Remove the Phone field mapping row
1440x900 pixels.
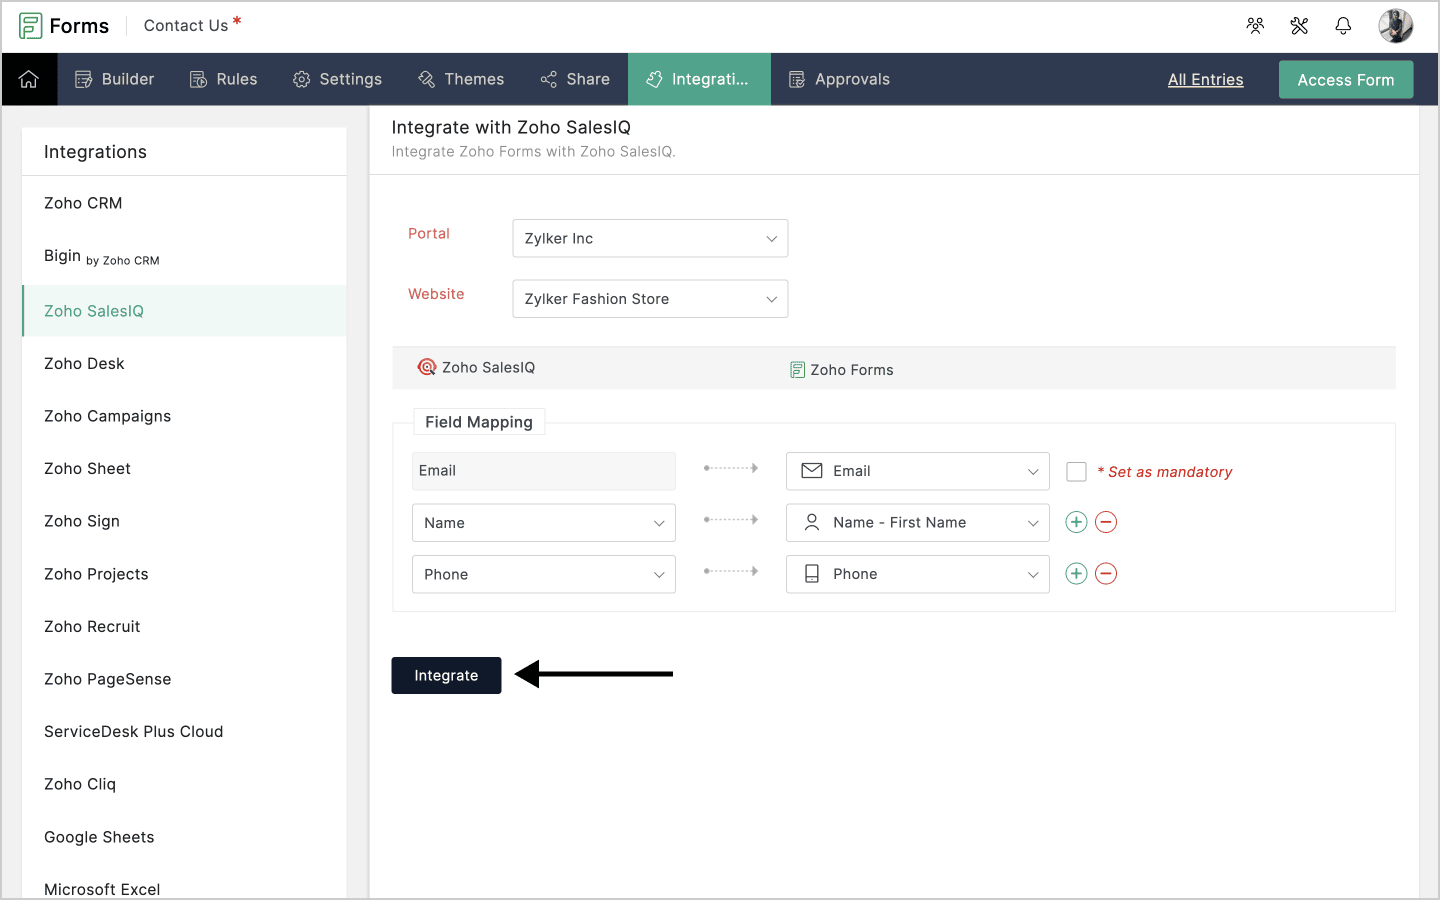point(1106,574)
